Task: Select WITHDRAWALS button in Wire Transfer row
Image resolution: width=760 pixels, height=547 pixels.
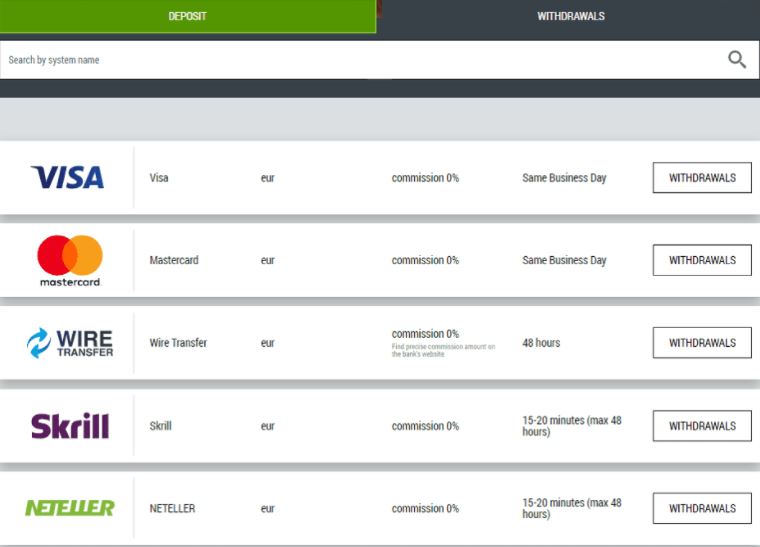Action: [702, 343]
